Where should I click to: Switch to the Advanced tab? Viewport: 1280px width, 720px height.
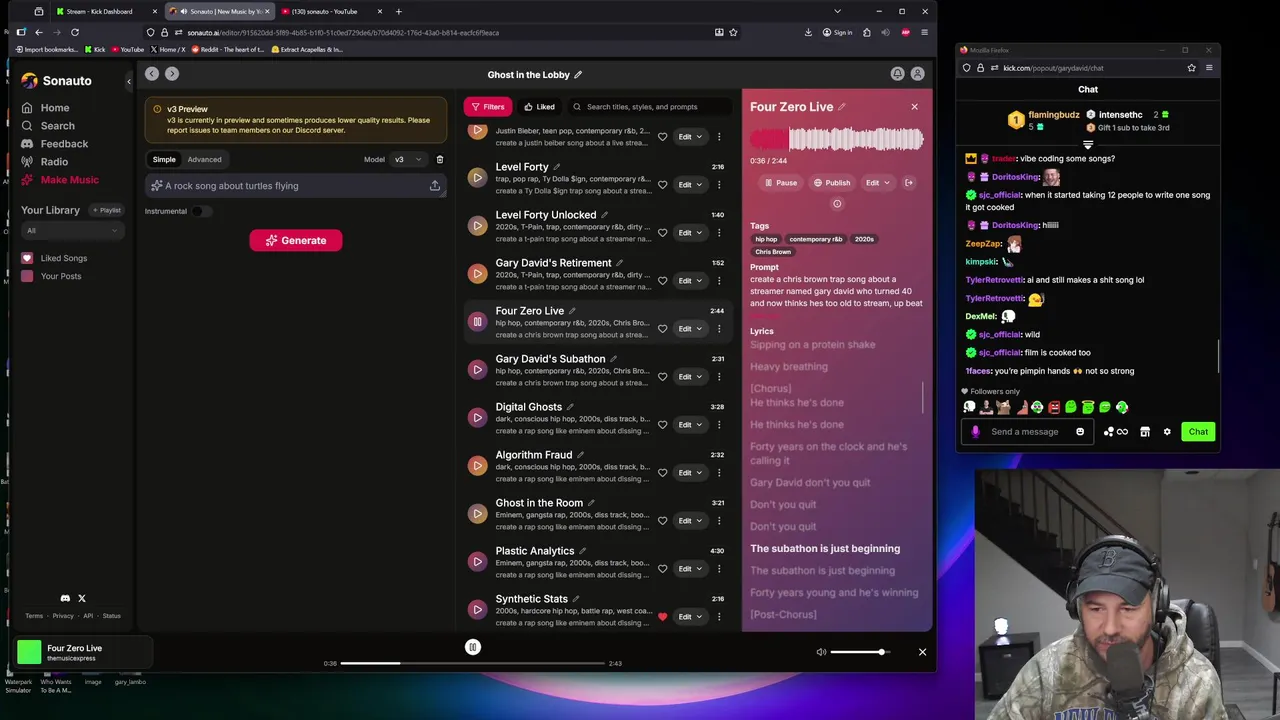(x=204, y=159)
